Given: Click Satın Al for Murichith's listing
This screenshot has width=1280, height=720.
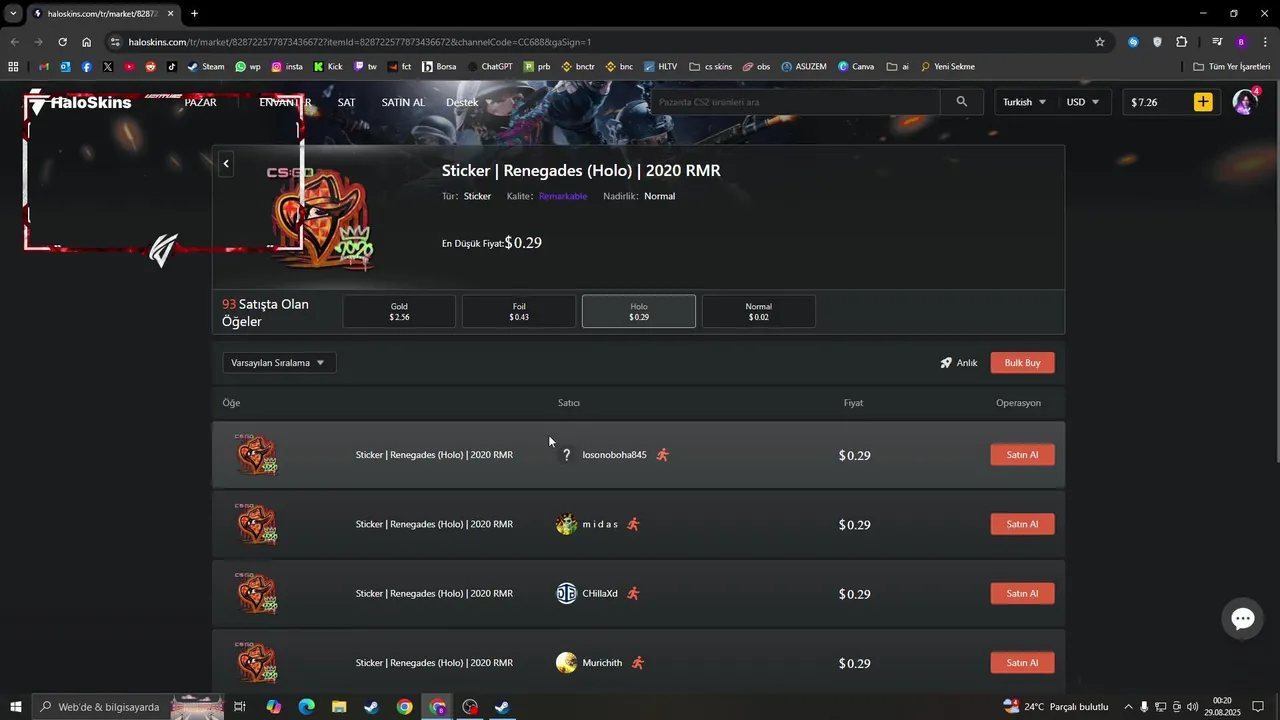Looking at the screenshot, I should click(1022, 663).
